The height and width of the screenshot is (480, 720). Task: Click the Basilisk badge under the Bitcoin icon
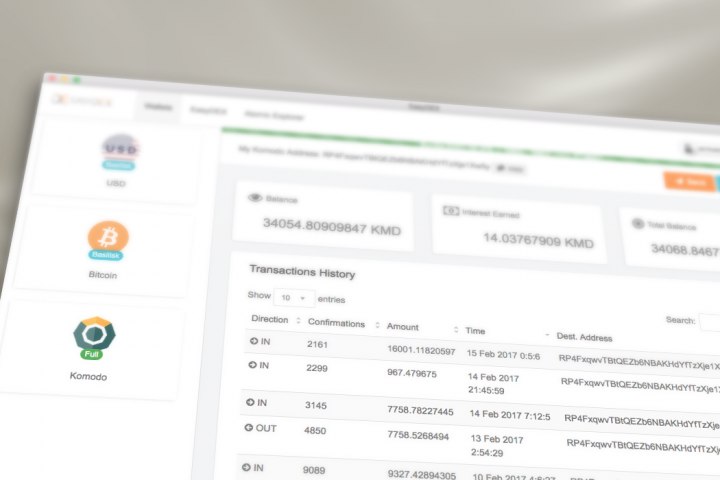pyautogui.click(x=106, y=255)
